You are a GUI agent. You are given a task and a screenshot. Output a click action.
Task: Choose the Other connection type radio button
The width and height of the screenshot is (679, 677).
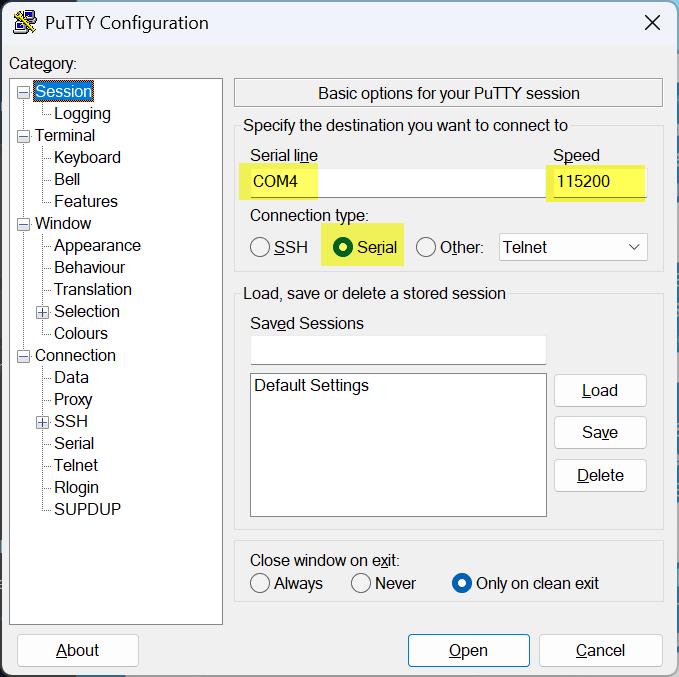[x=426, y=247]
